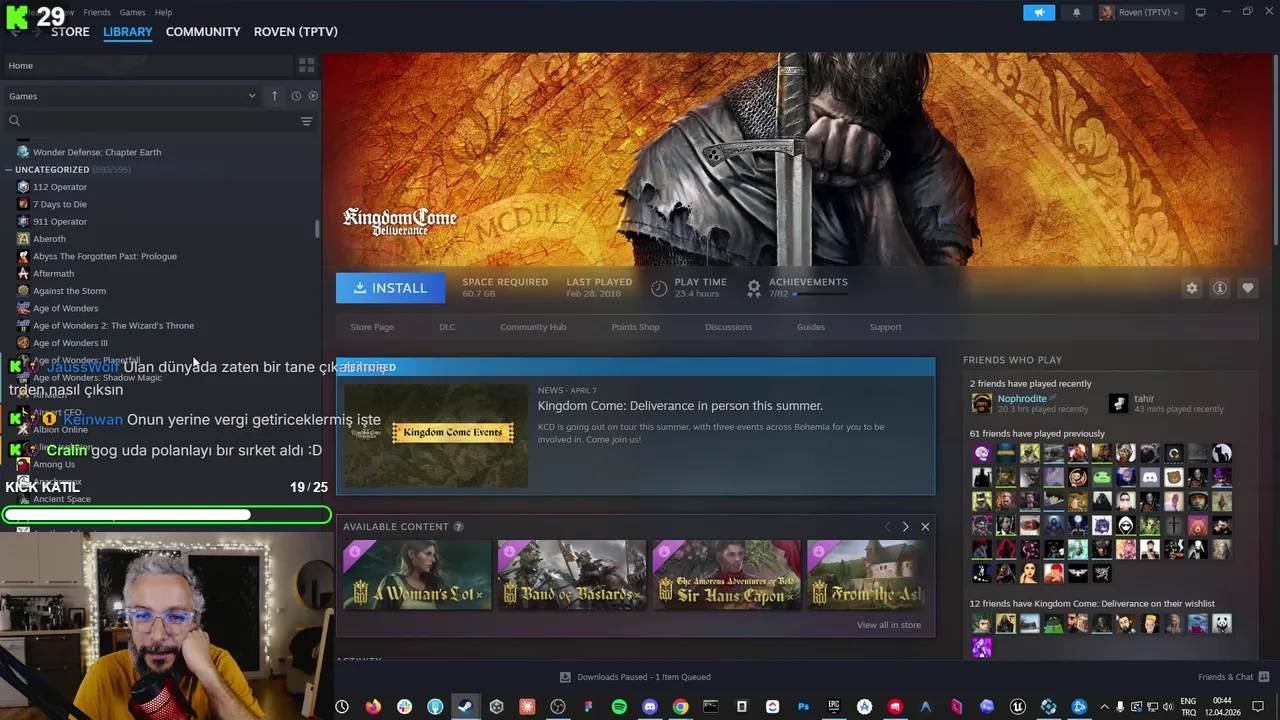Click the Steam taskbar icon
The width and height of the screenshot is (1280, 720).
click(465, 707)
